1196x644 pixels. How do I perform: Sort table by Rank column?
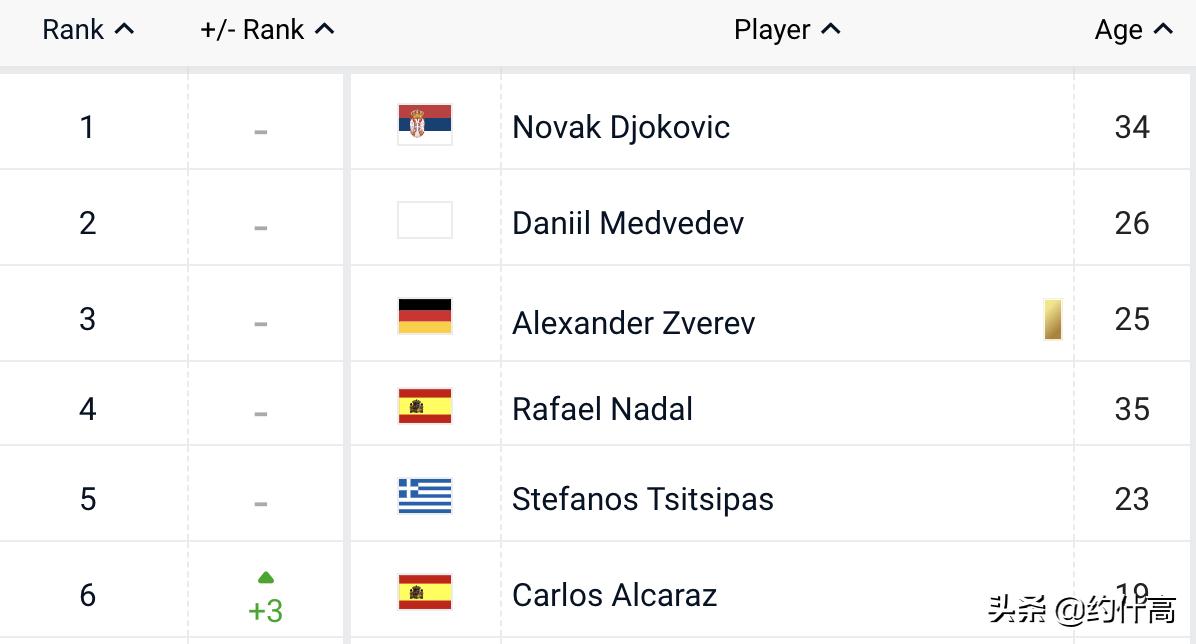[88, 30]
